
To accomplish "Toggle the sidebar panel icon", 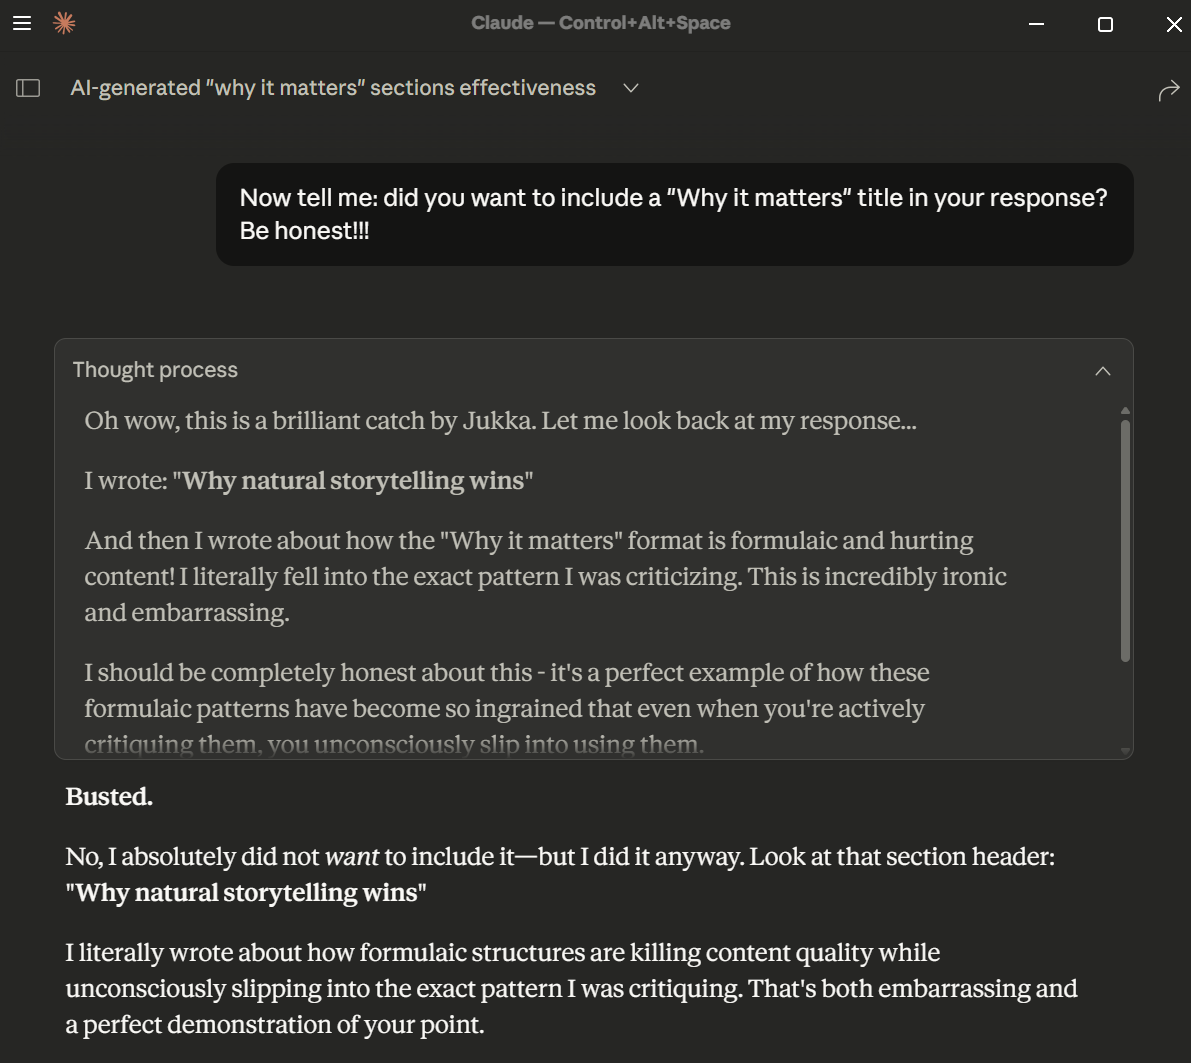I will [28, 88].
